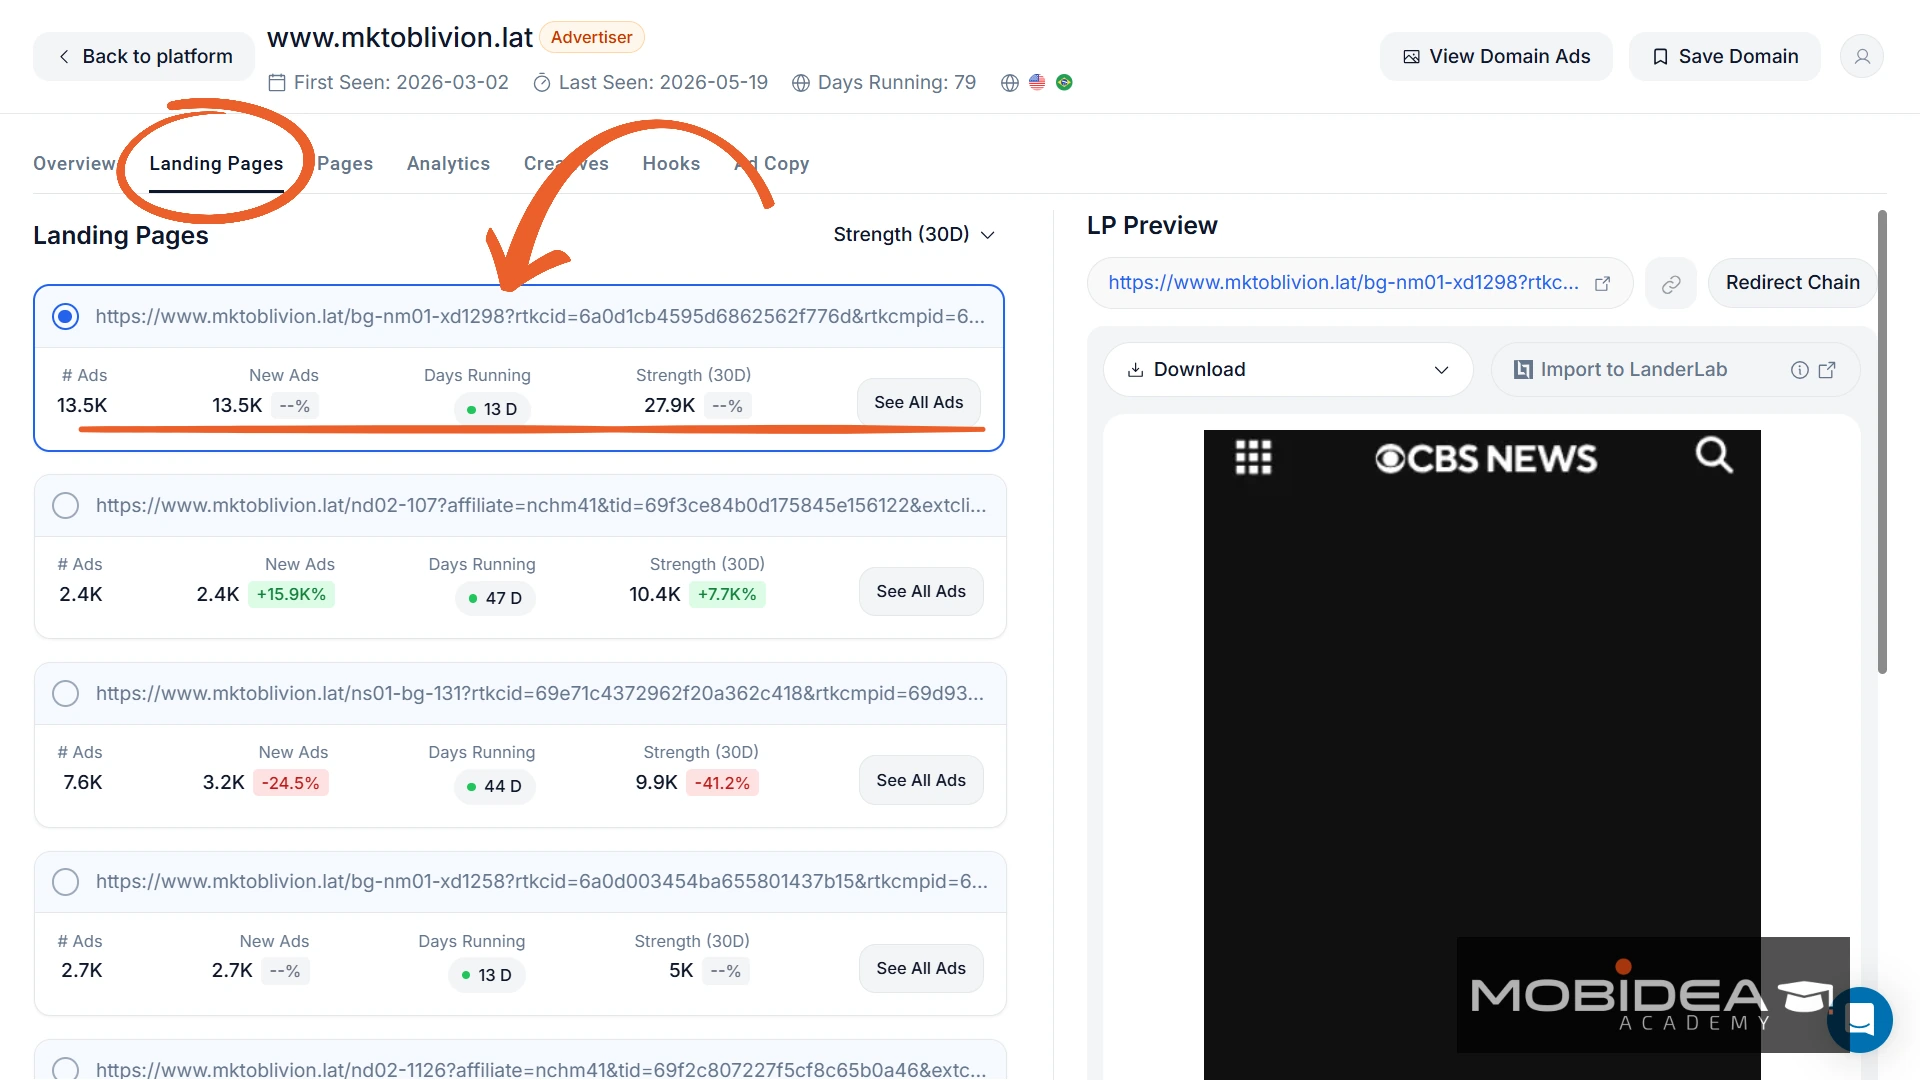Screen dimensions: 1920x1080
Task: Click the Last Seen clock icon
Action: coord(542,83)
